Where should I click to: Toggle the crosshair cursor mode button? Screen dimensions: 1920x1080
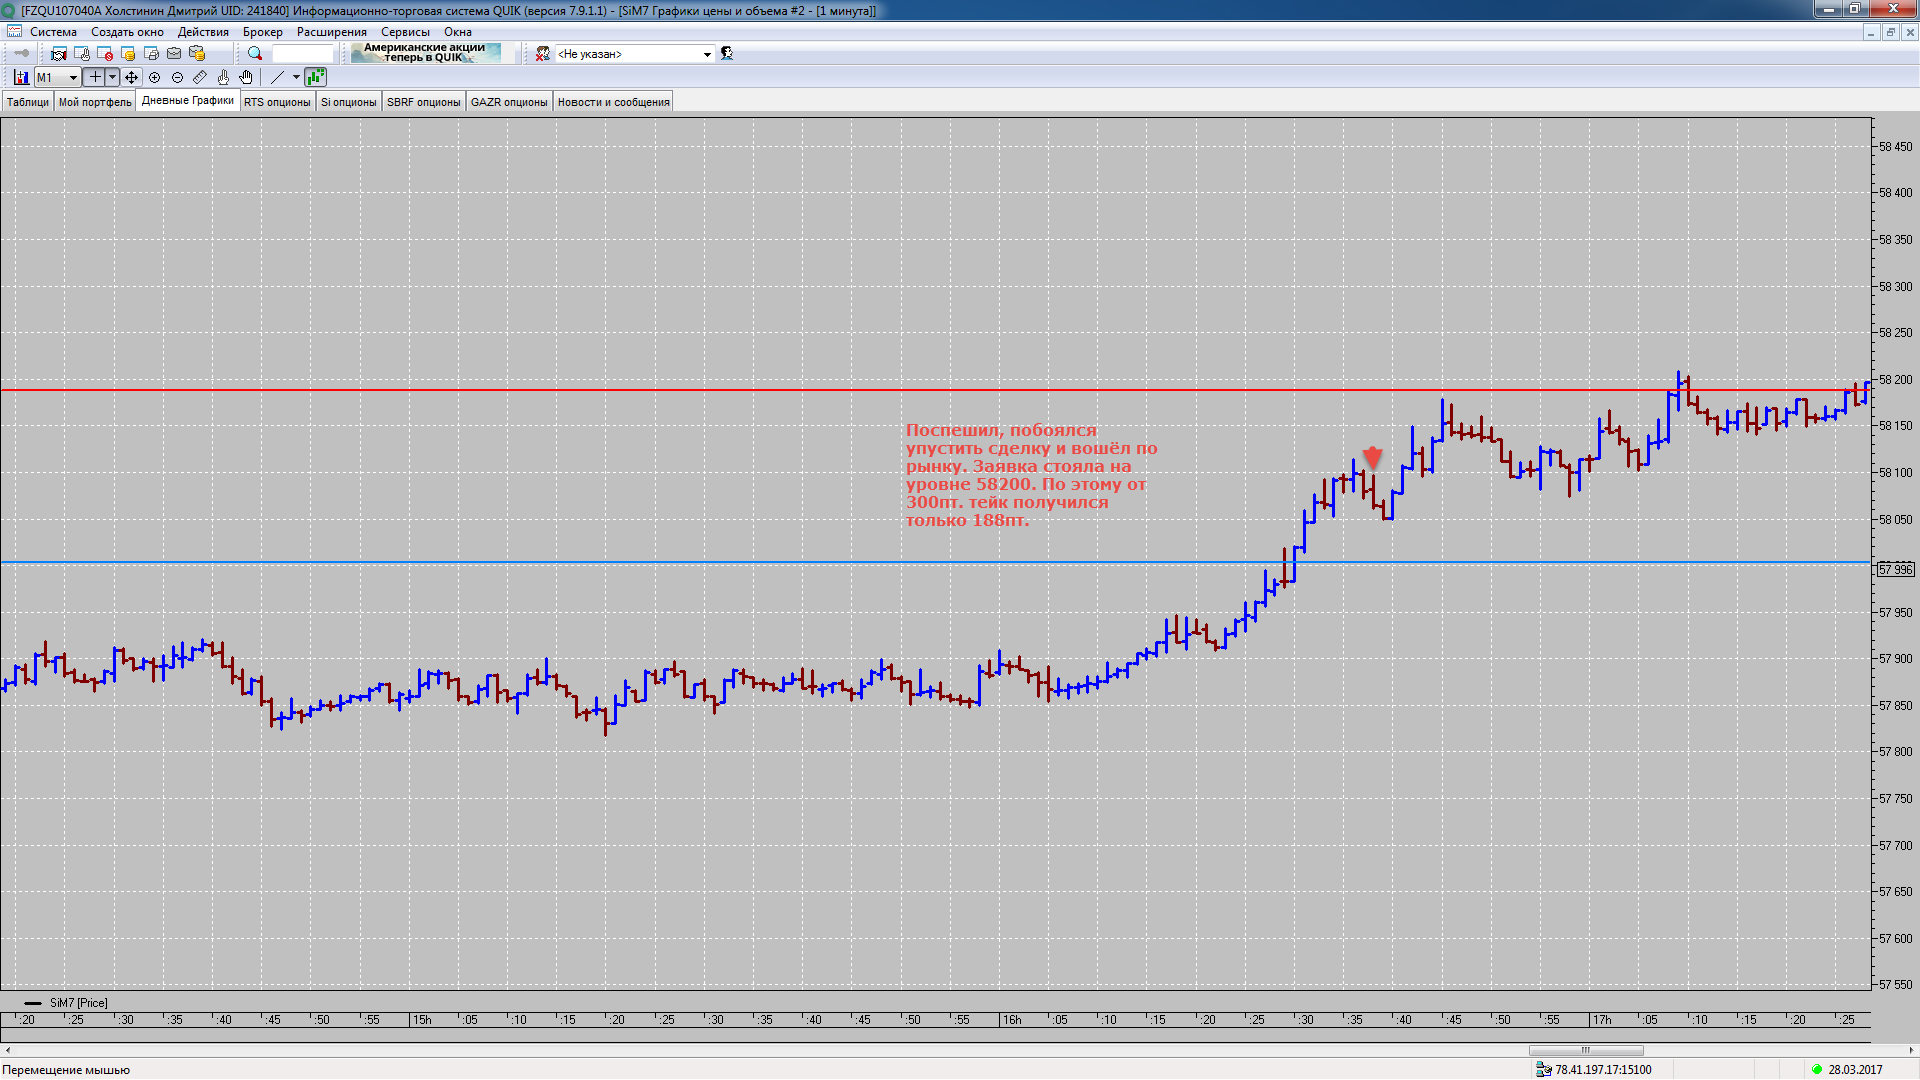point(95,78)
